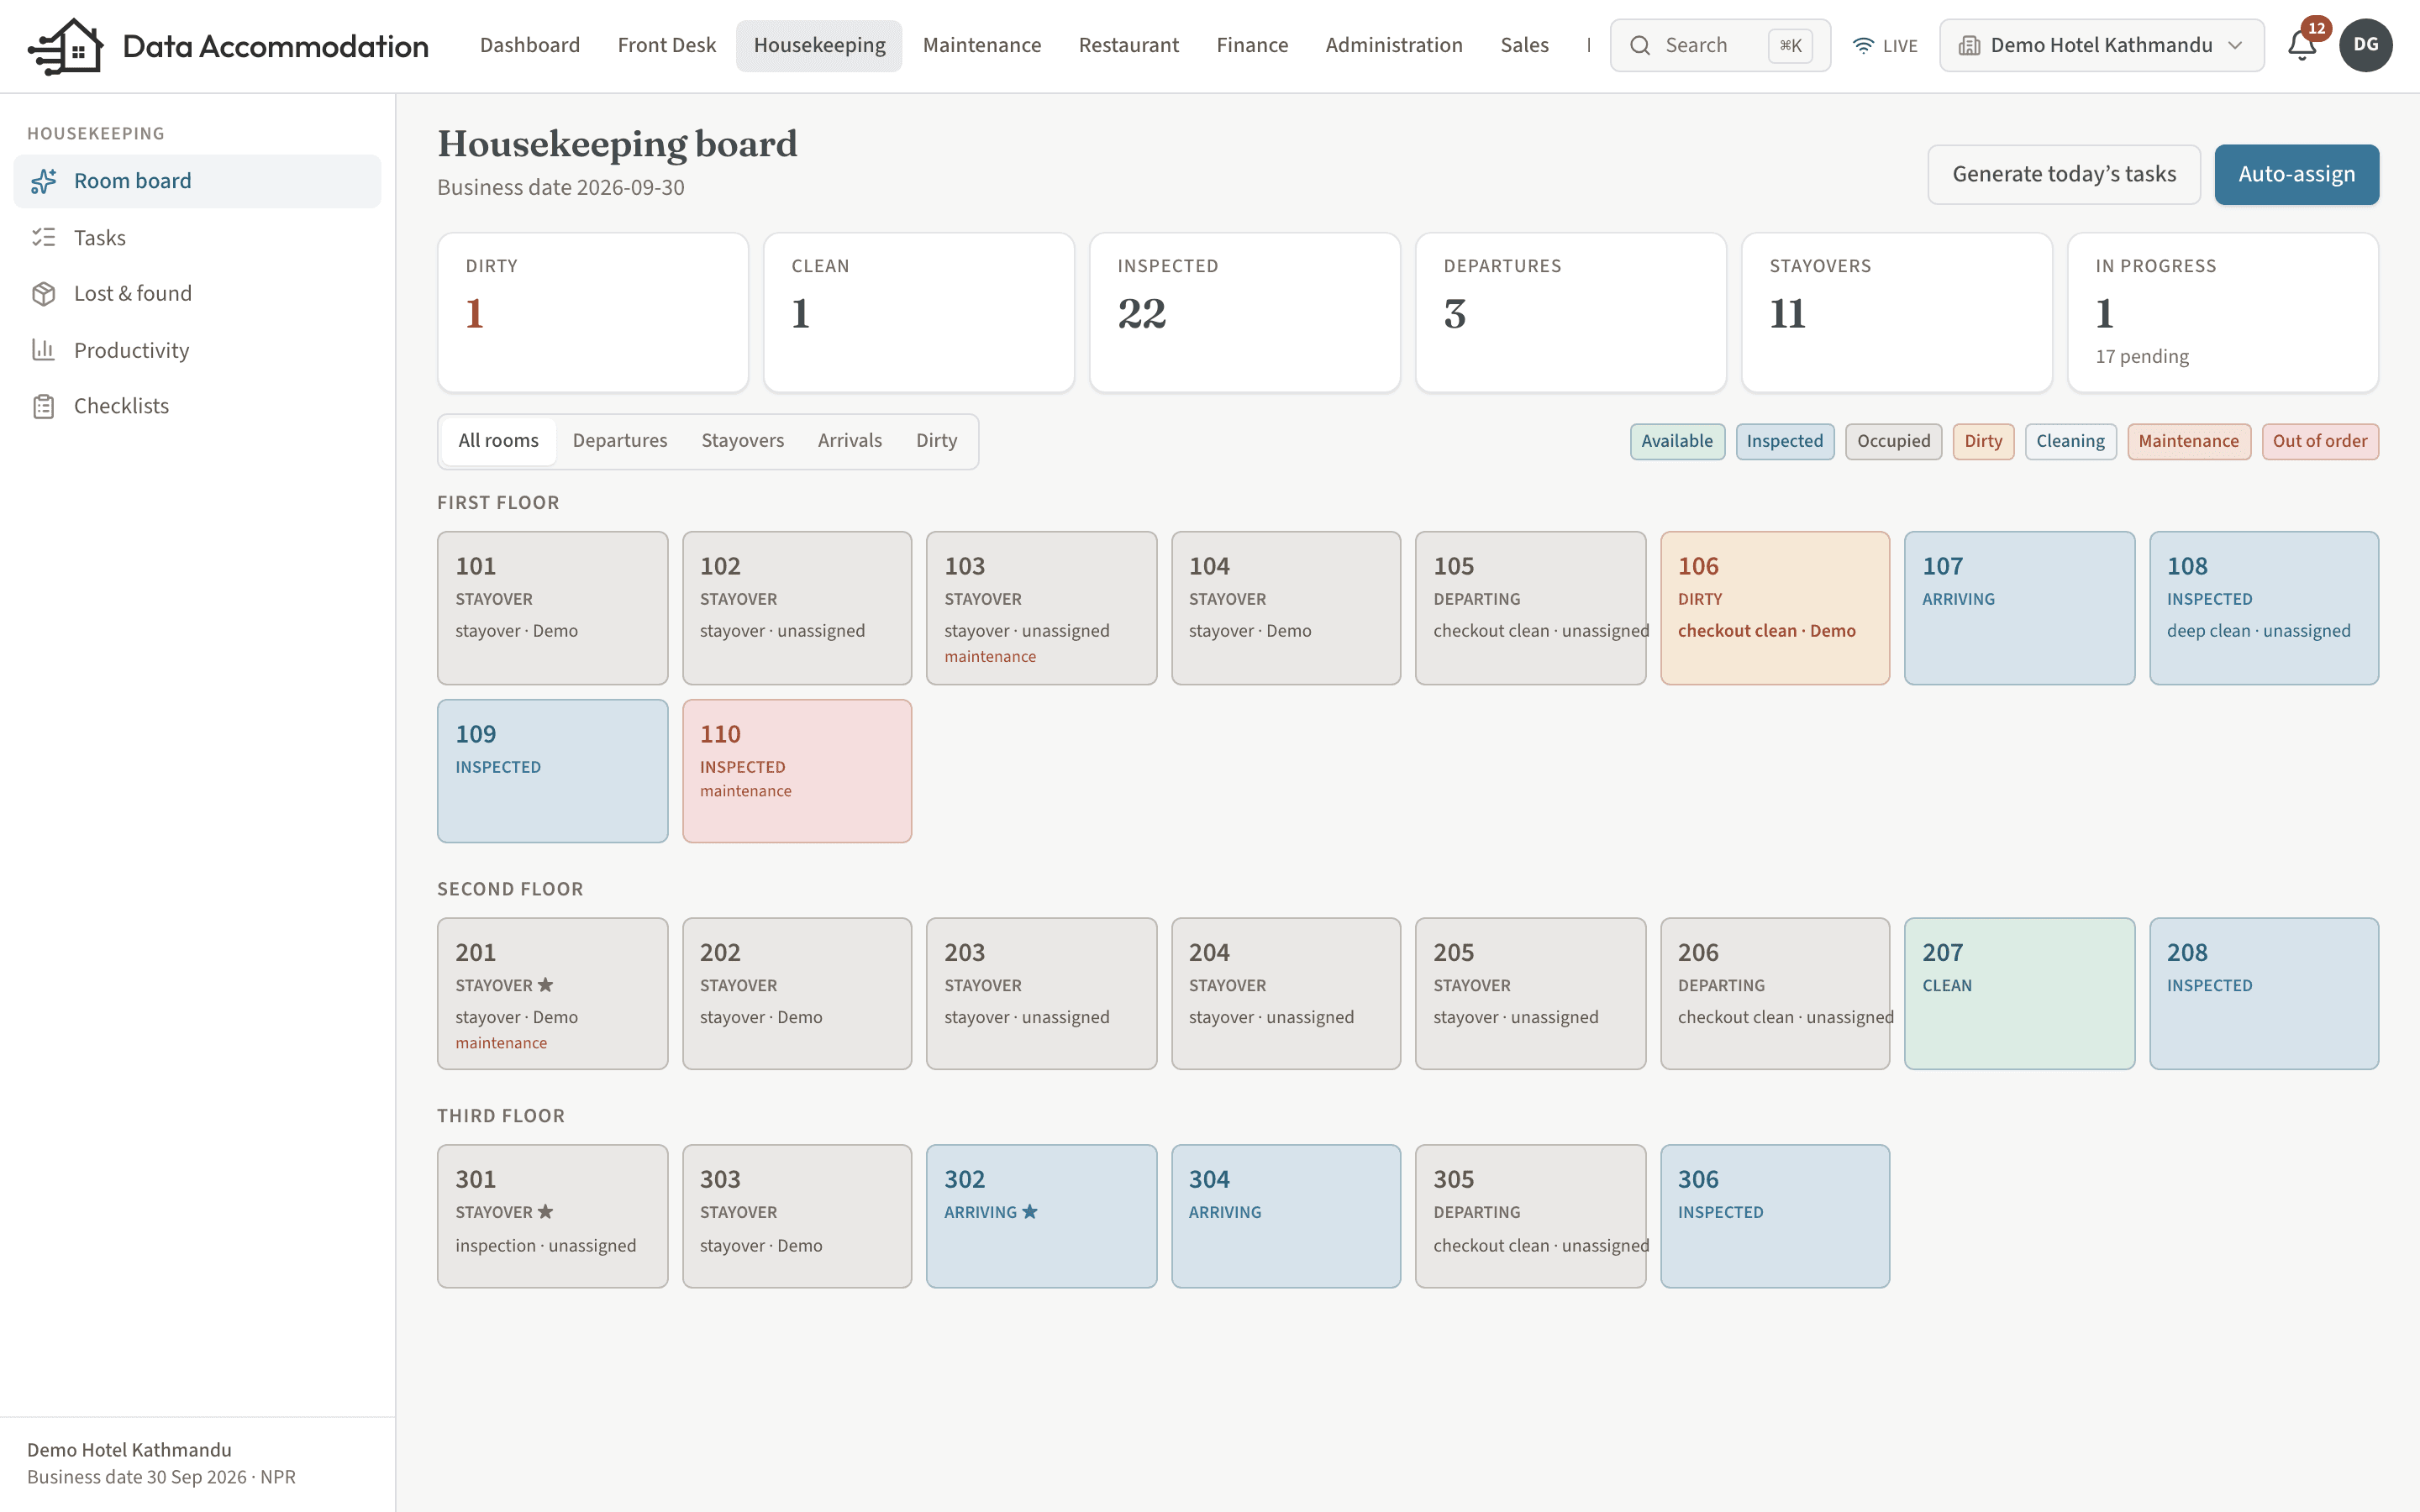Click the Cleaning legend swatch

(x=2070, y=442)
